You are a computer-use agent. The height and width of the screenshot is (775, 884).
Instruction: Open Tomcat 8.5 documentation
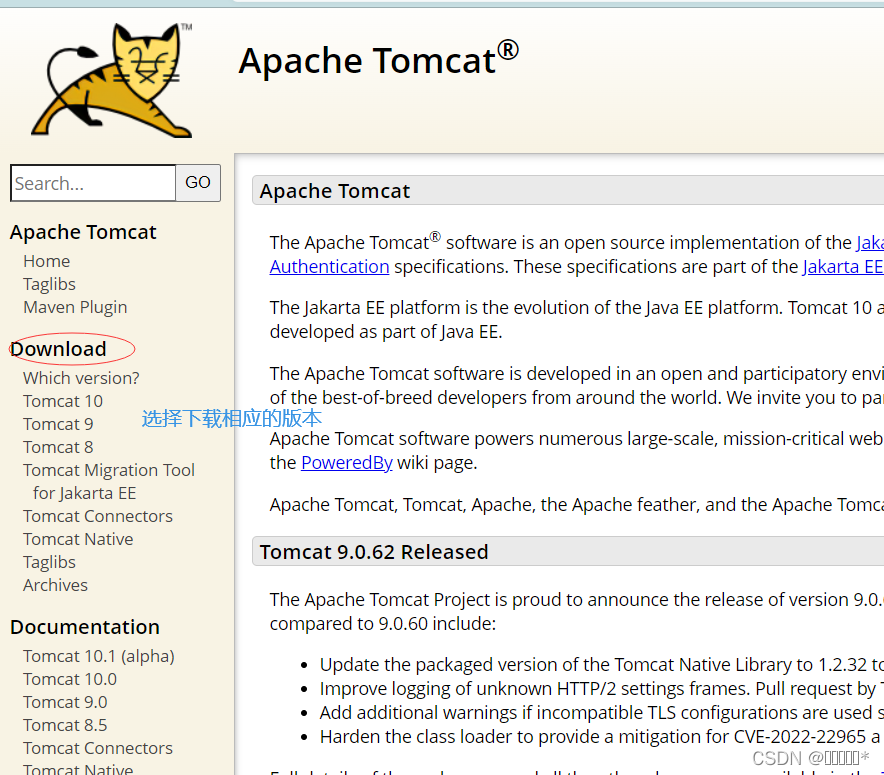click(65, 725)
